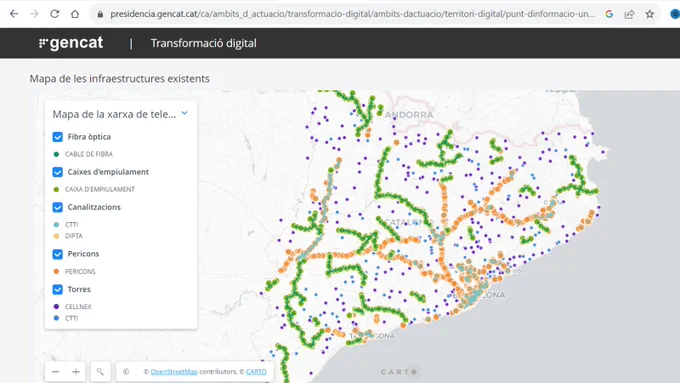Click the Google icon in address bar
Viewport: 680px width, 383px height.
609,14
